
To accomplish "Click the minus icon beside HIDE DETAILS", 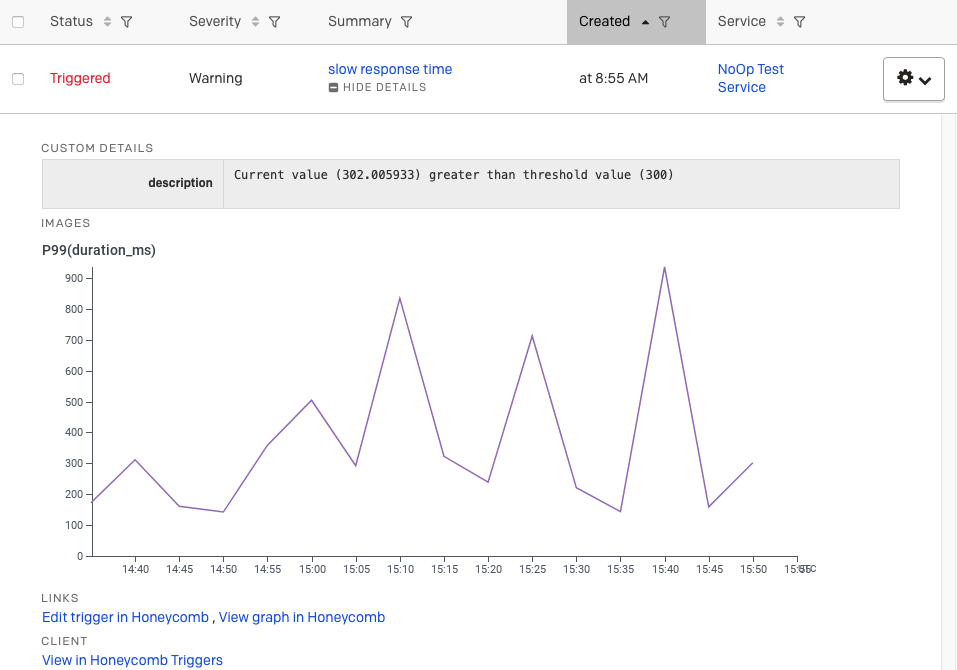I will pyautogui.click(x=333, y=88).
